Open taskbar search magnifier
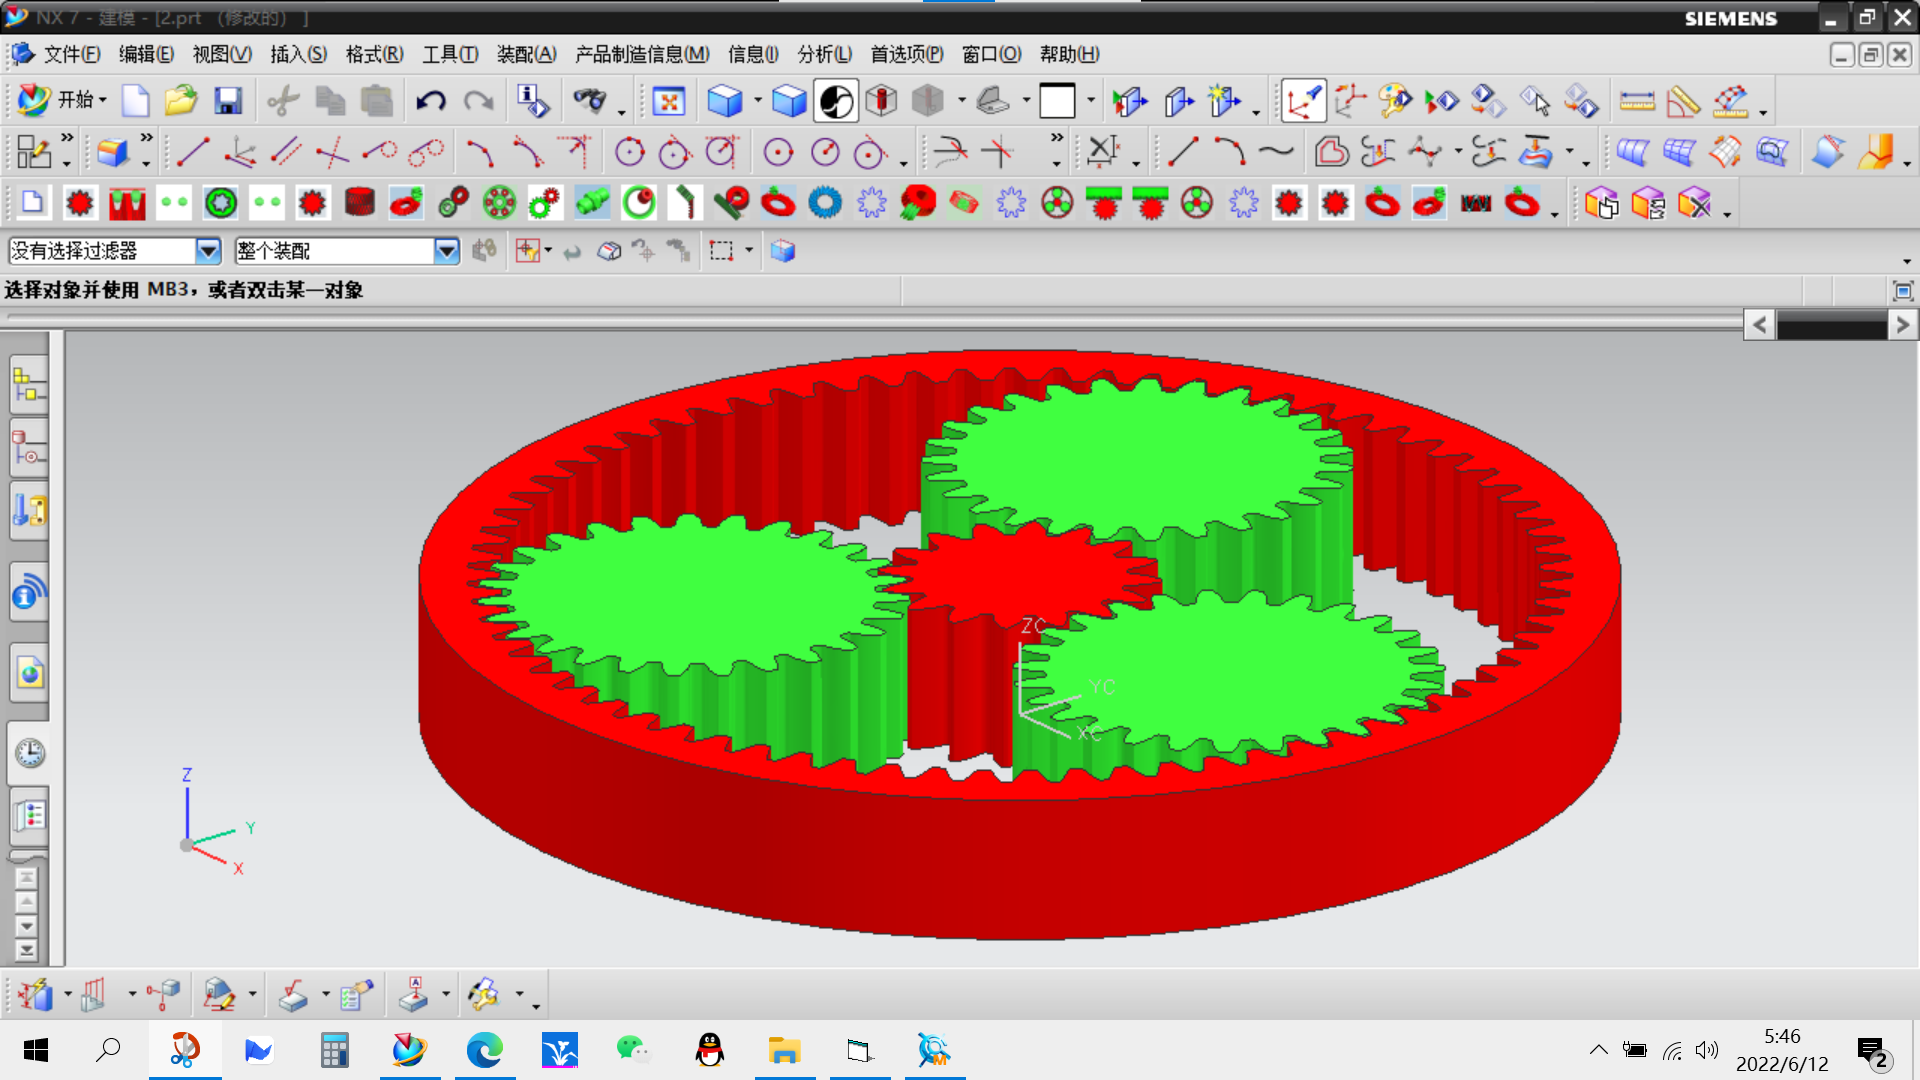This screenshot has width=1920, height=1080. tap(108, 1050)
